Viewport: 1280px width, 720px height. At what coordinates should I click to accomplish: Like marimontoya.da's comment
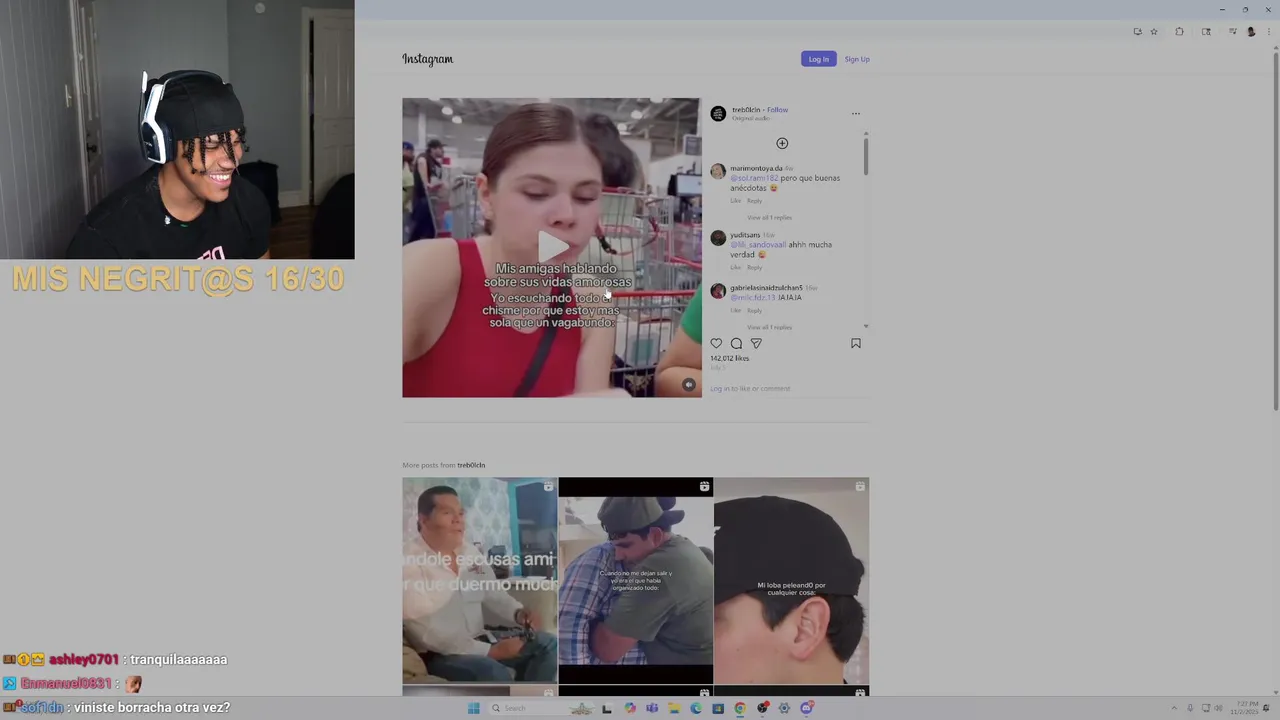tap(735, 200)
